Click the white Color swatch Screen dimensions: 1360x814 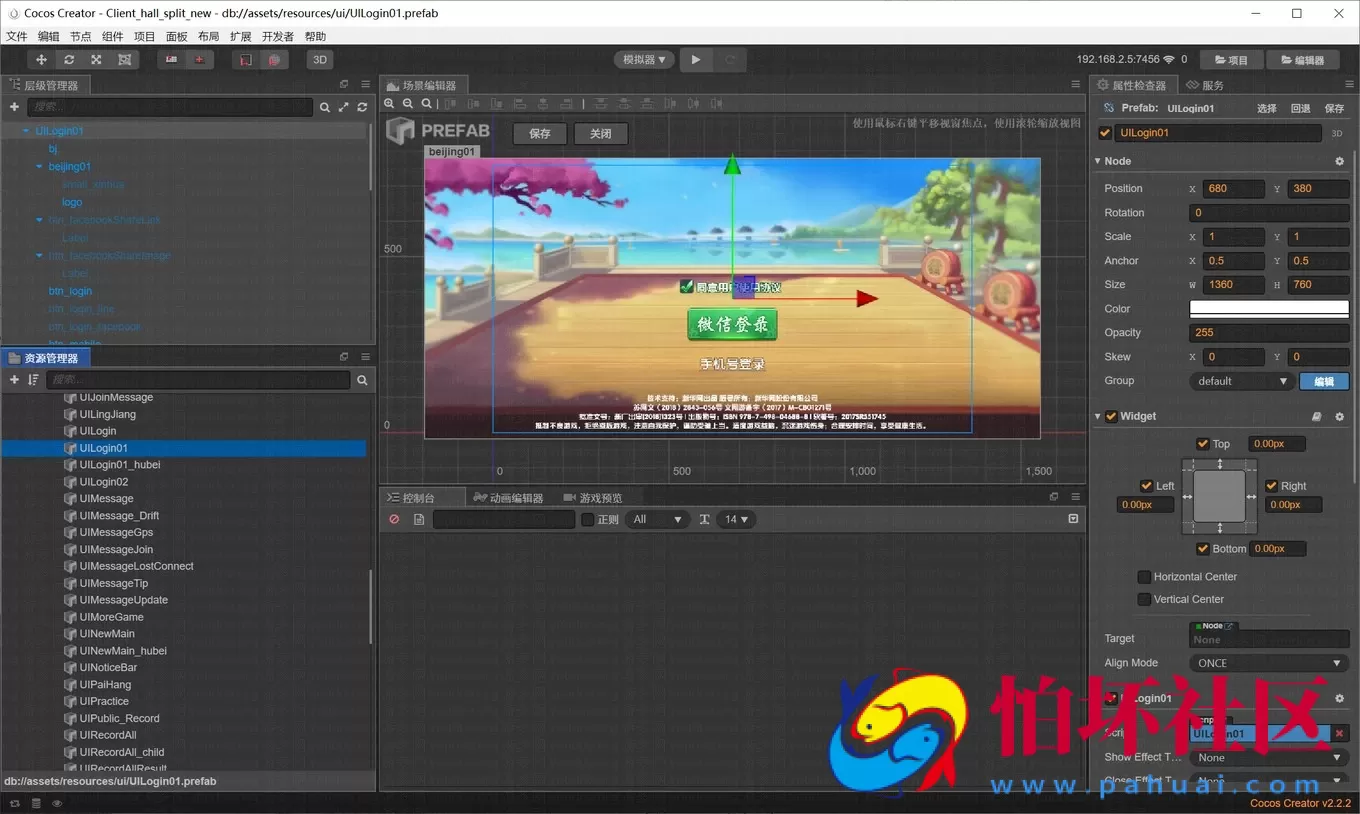pyautogui.click(x=1268, y=309)
